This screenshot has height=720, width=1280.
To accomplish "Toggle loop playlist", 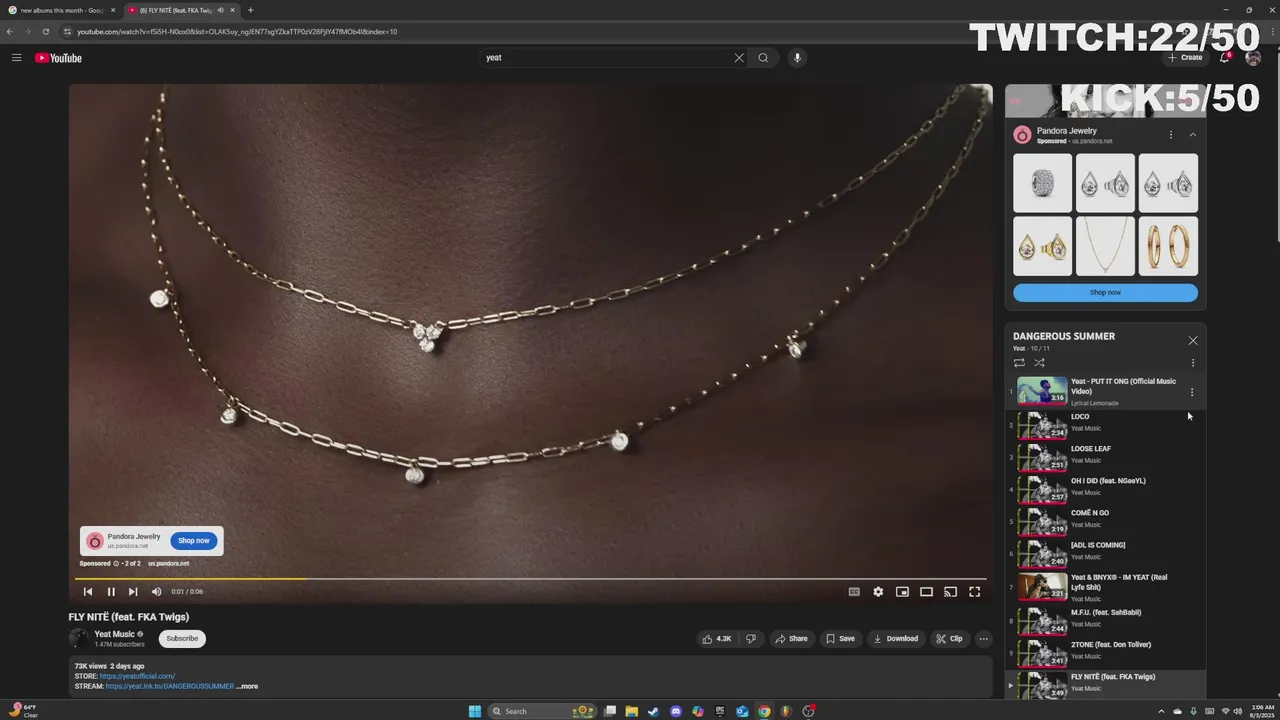I will pos(1019,362).
